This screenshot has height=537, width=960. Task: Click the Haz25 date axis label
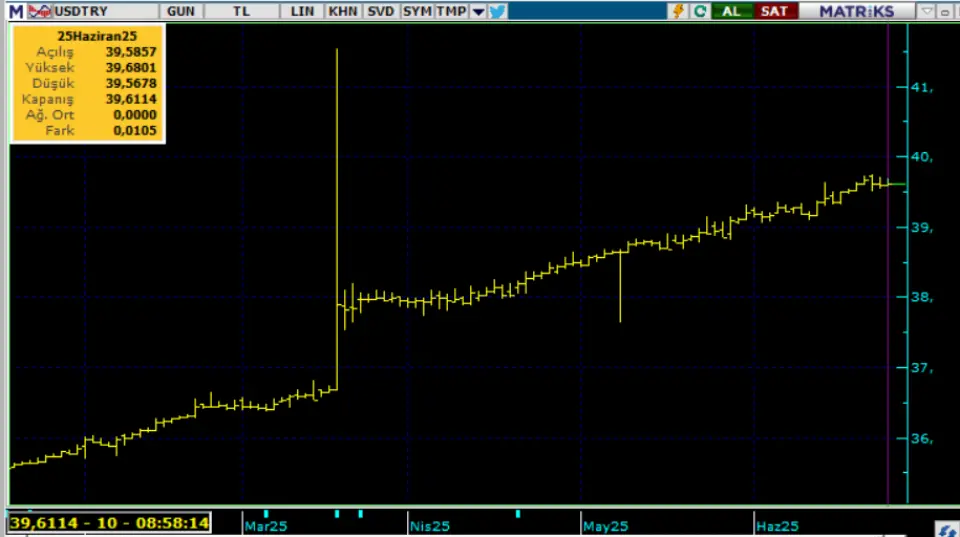tap(777, 526)
